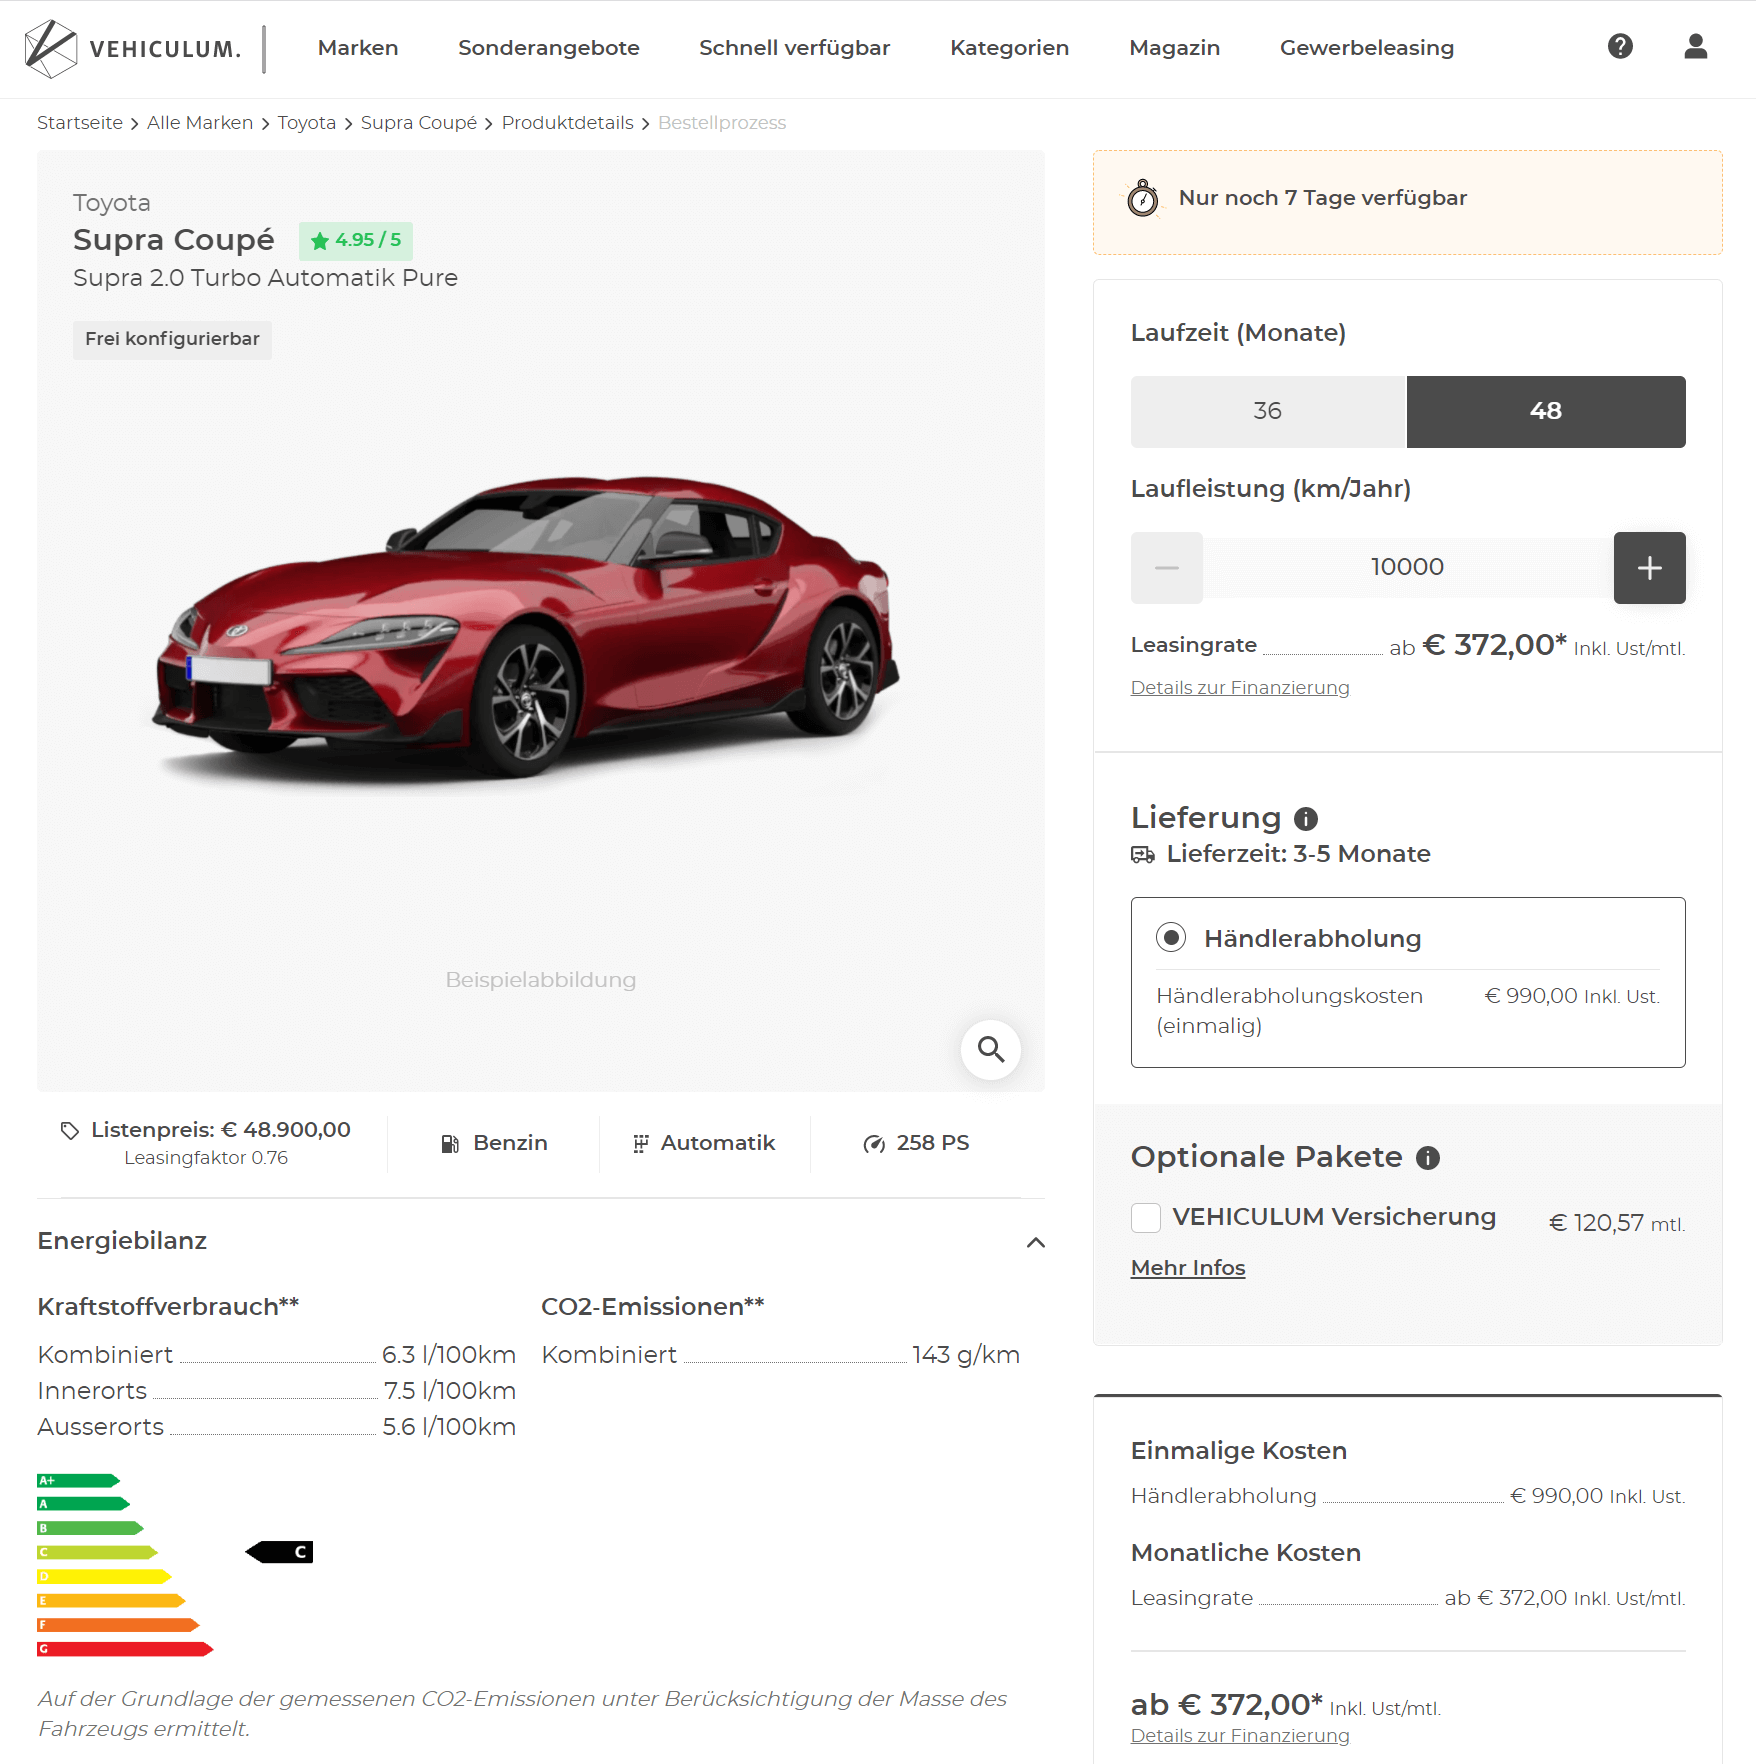Open Schnell verfügbar in navigation
Viewport: 1756px width, 1764px height.
pos(794,48)
